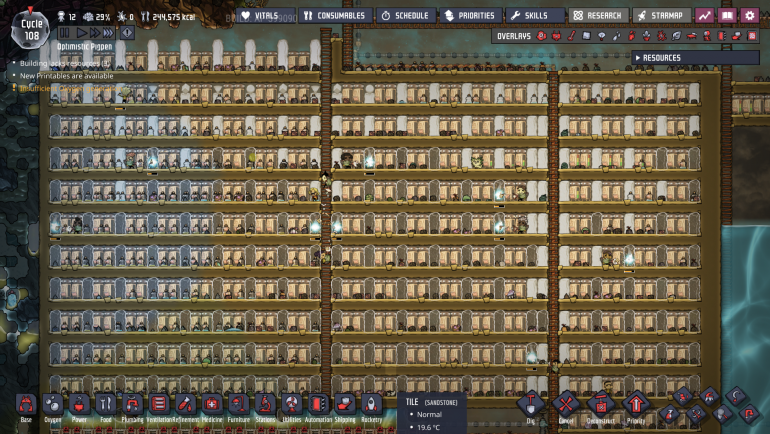Click the duplicant count 12
This screenshot has height=434, width=770.
67,17
